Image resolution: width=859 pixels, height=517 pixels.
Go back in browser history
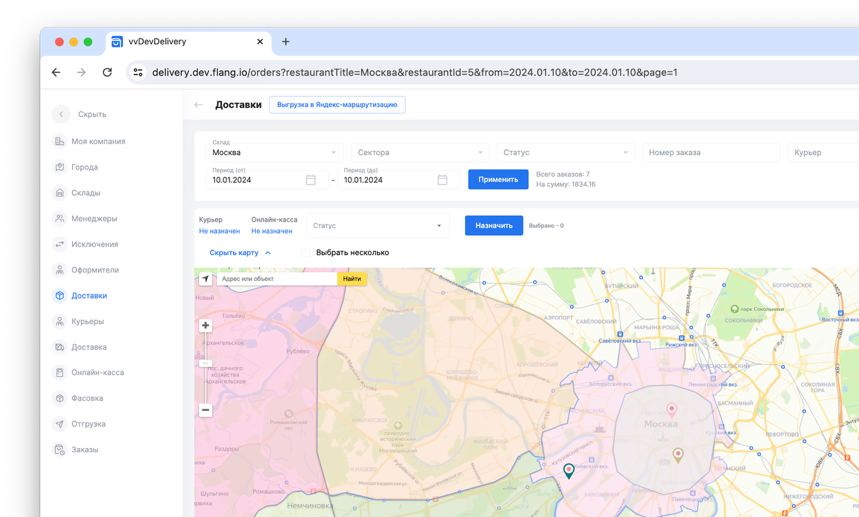pyautogui.click(x=56, y=72)
